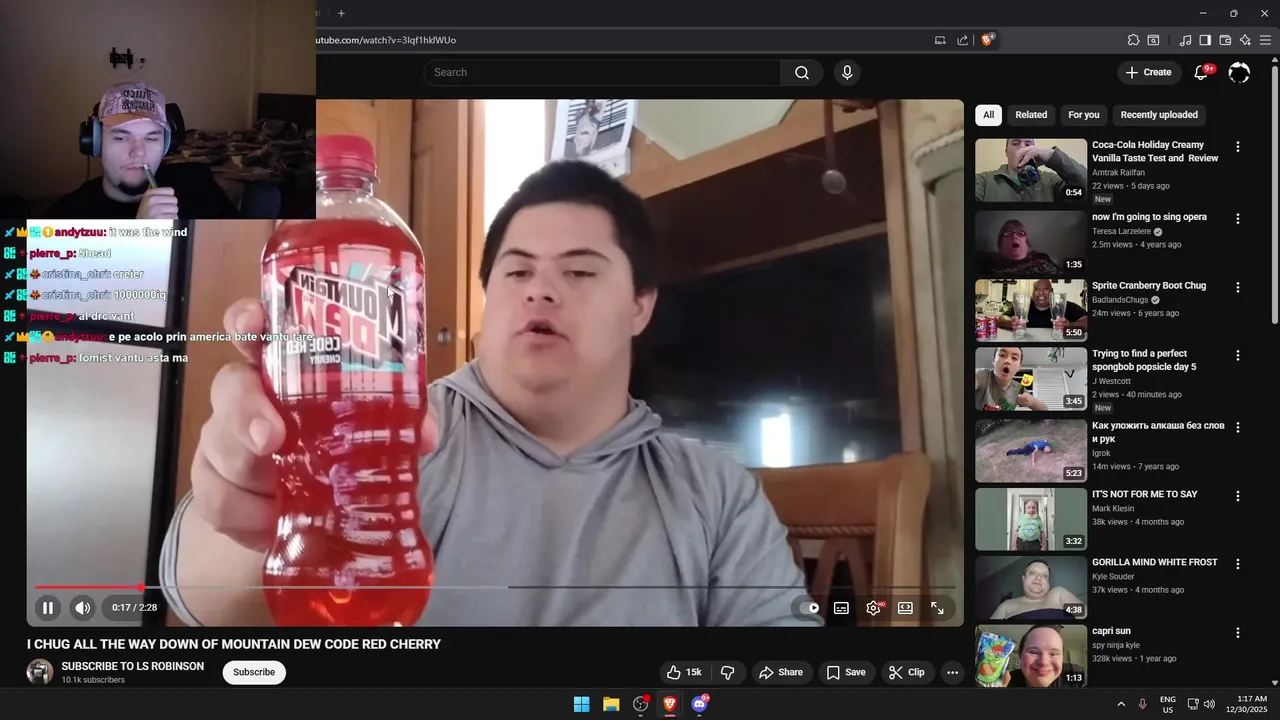Click the install/cast screen icon in address bar
This screenshot has height=720, width=1280.
pos(940,40)
